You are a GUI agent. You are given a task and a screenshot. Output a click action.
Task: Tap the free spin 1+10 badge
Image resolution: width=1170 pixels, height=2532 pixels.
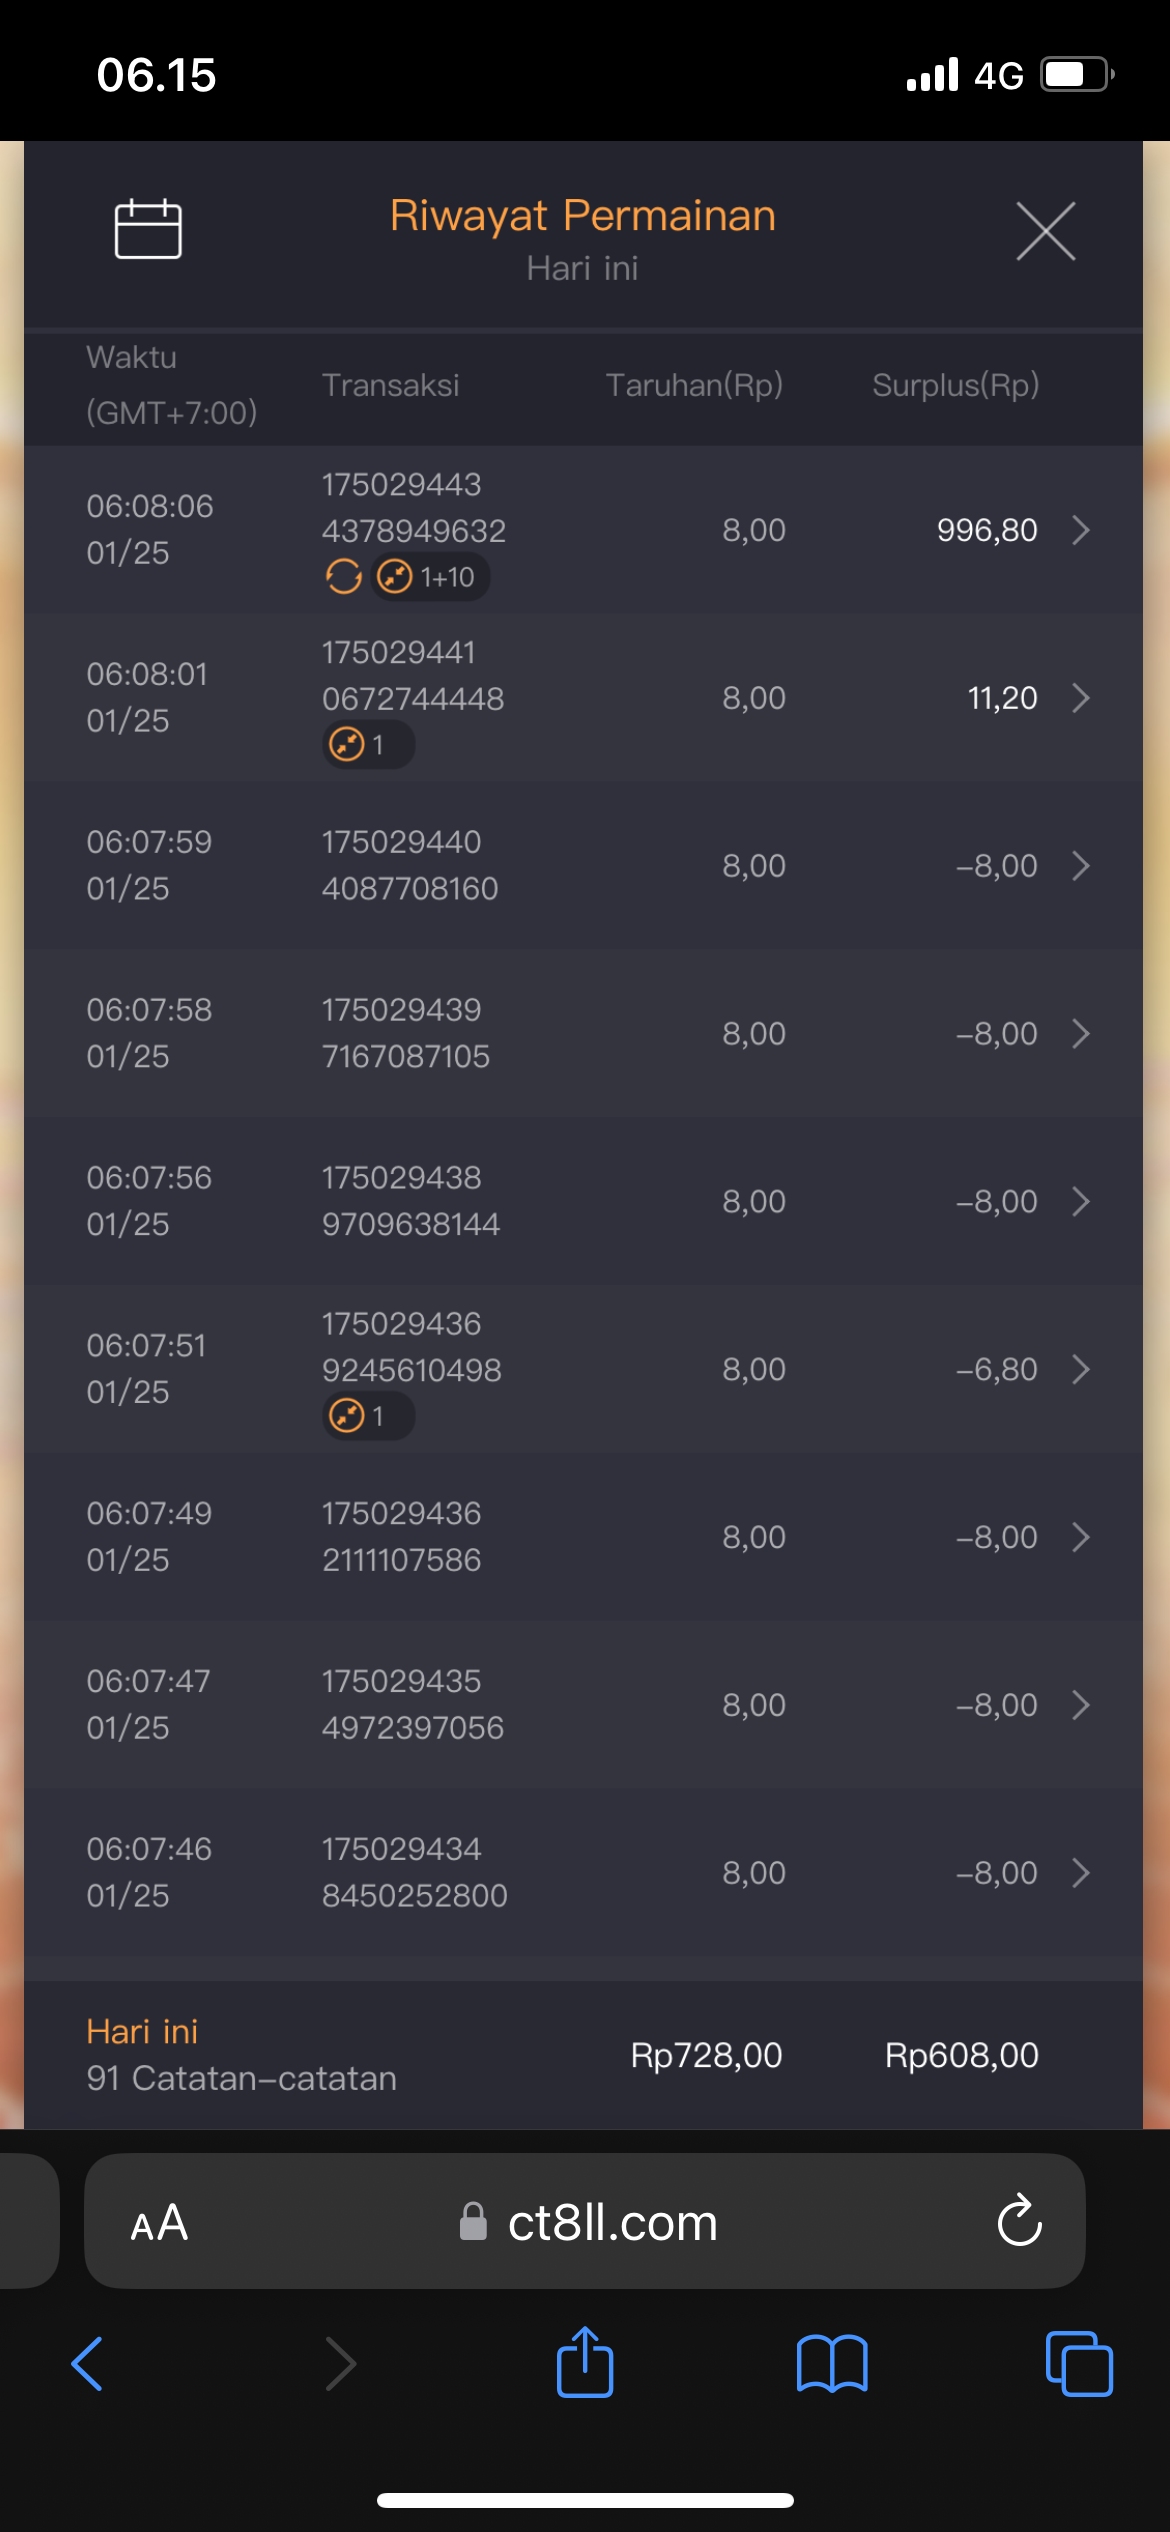430,577
